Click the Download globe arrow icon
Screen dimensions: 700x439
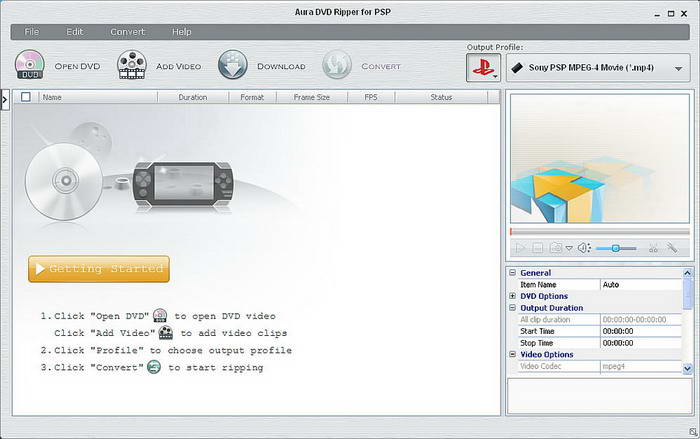233,65
